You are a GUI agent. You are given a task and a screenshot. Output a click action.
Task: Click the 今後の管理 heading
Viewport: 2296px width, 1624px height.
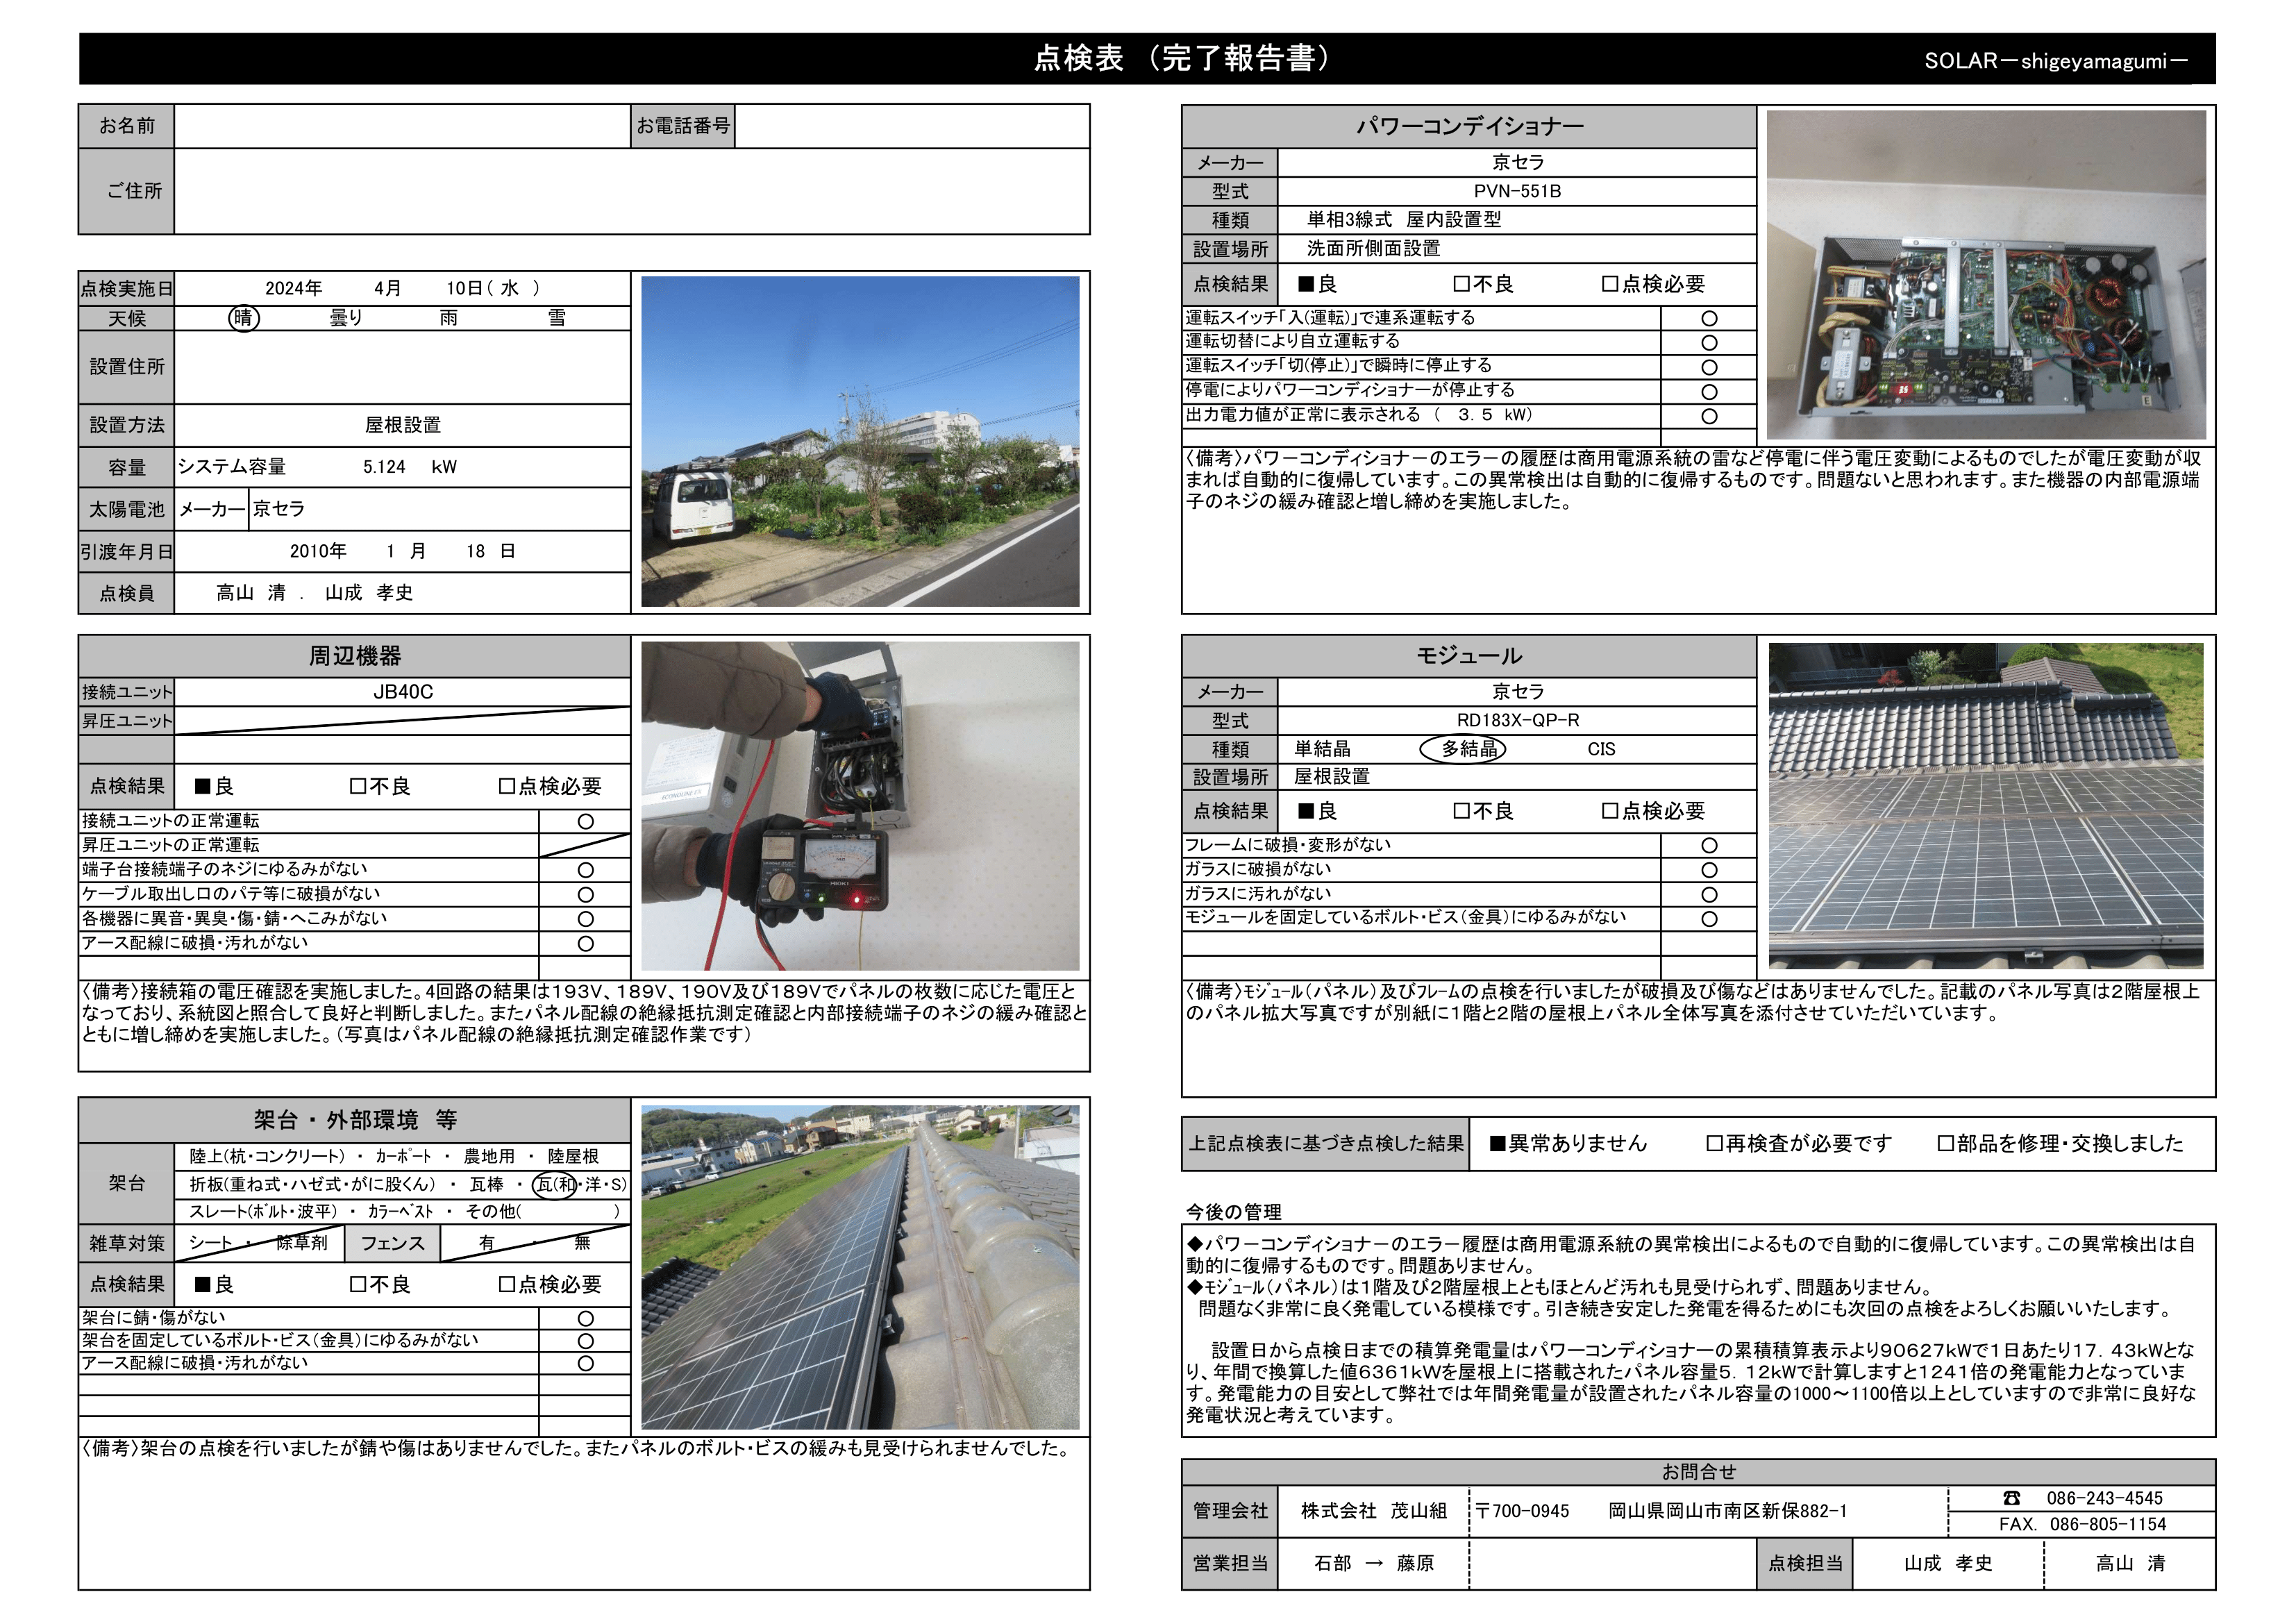click(1233, 1212)
